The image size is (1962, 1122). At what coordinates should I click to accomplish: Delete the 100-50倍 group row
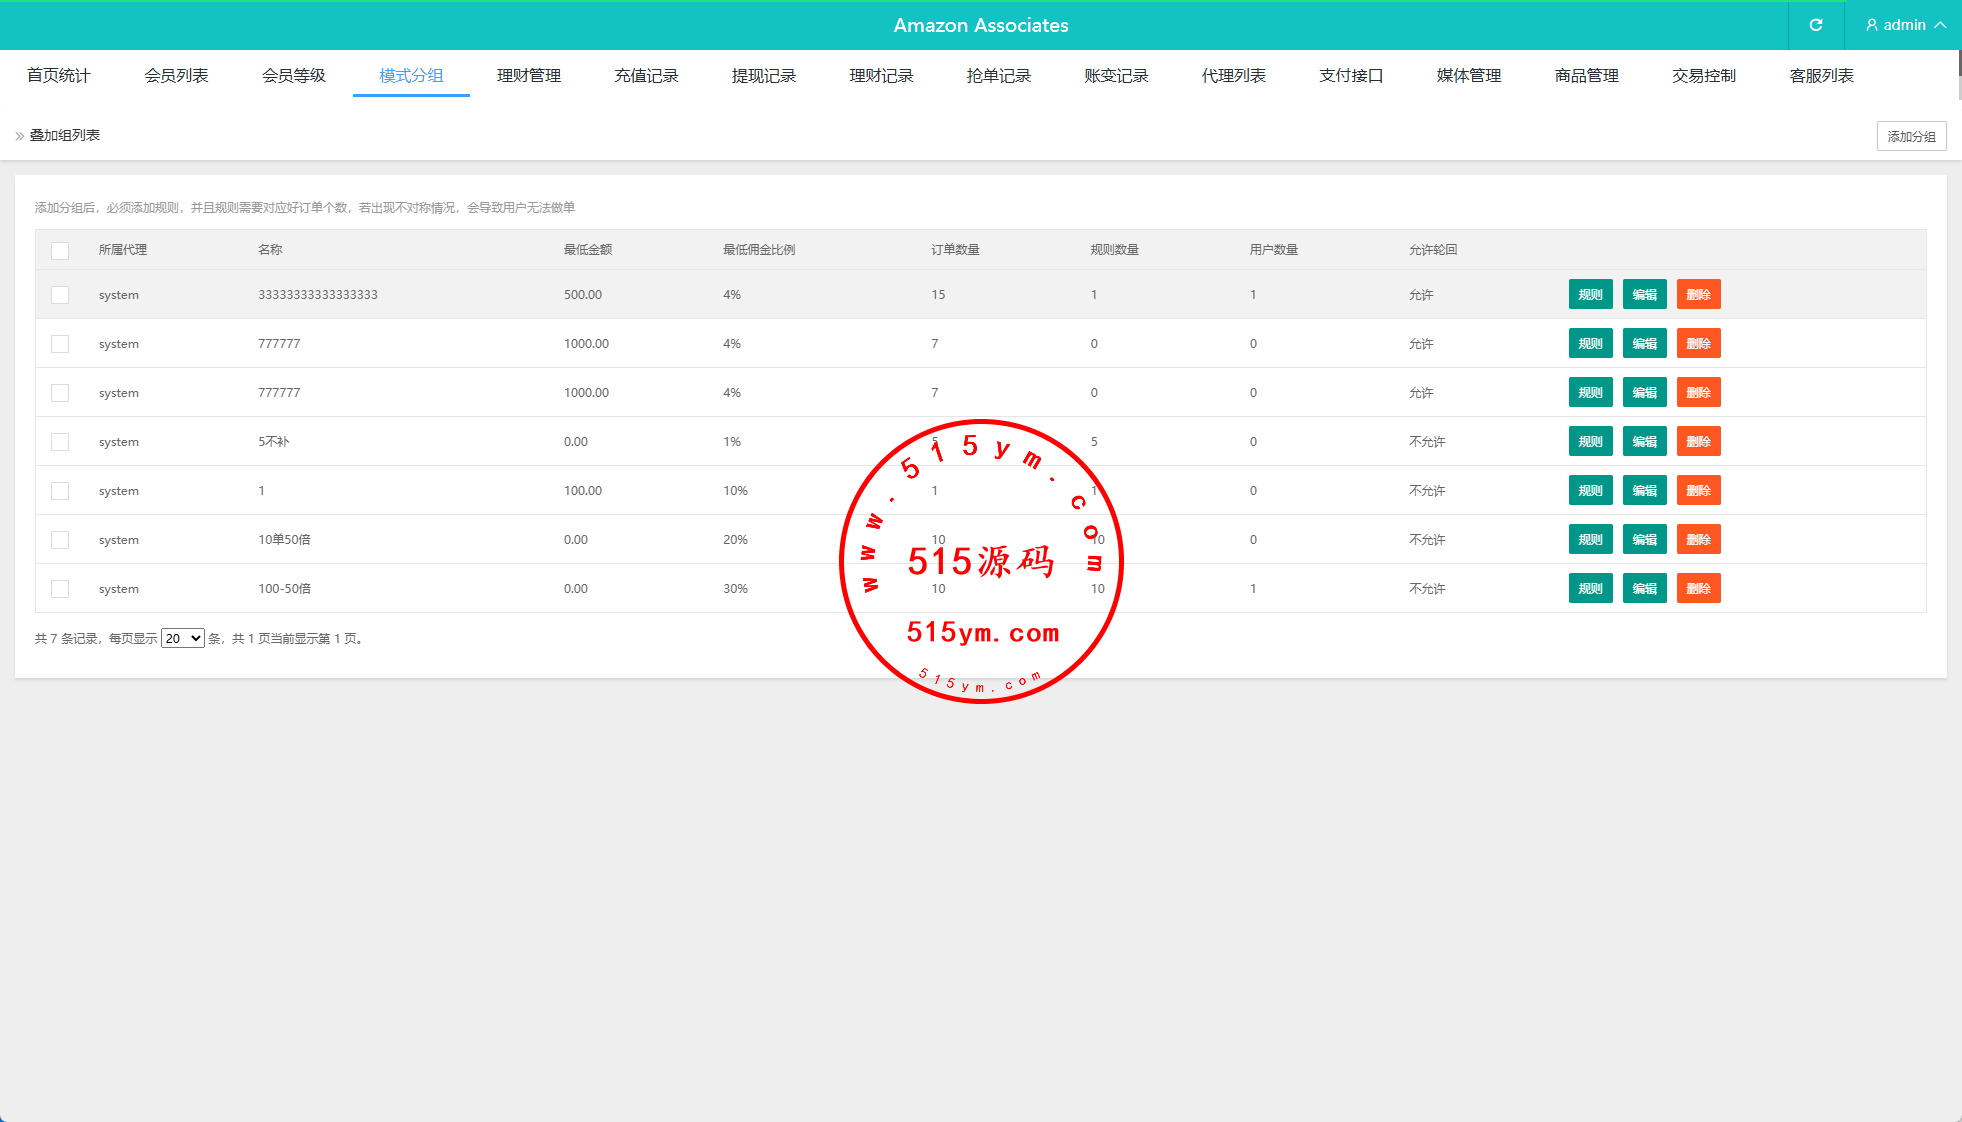coord(1698,589)
